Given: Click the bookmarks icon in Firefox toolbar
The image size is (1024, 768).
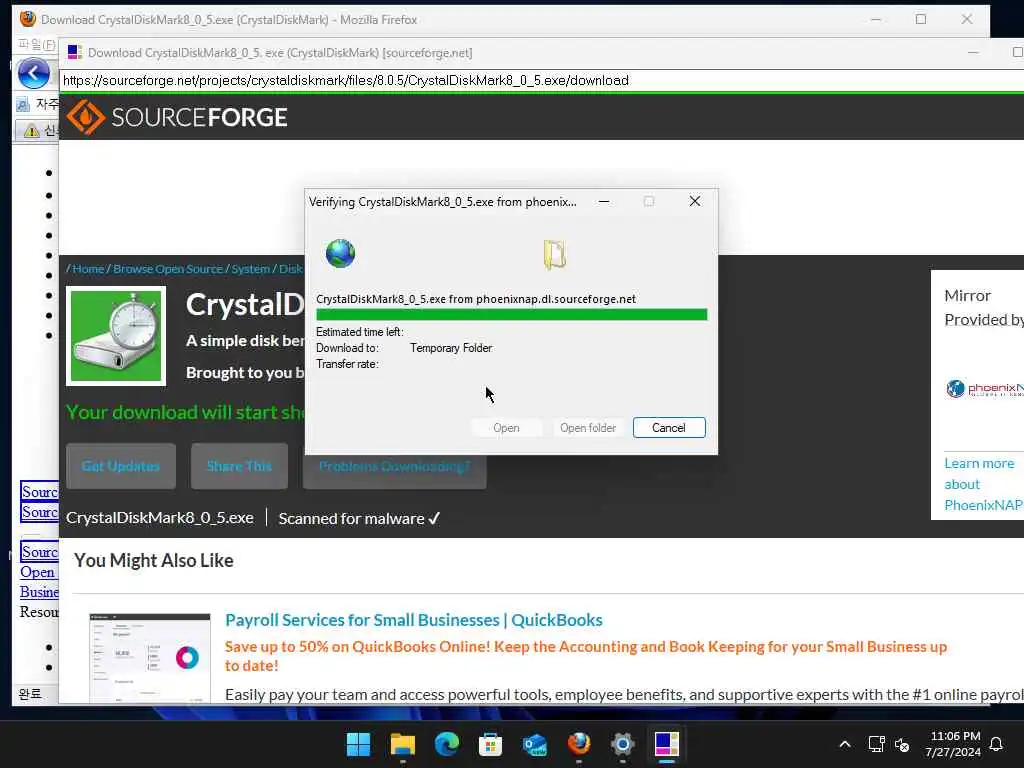Looking at the screenshot, I should pyautogui.click(x=23, y=104).
